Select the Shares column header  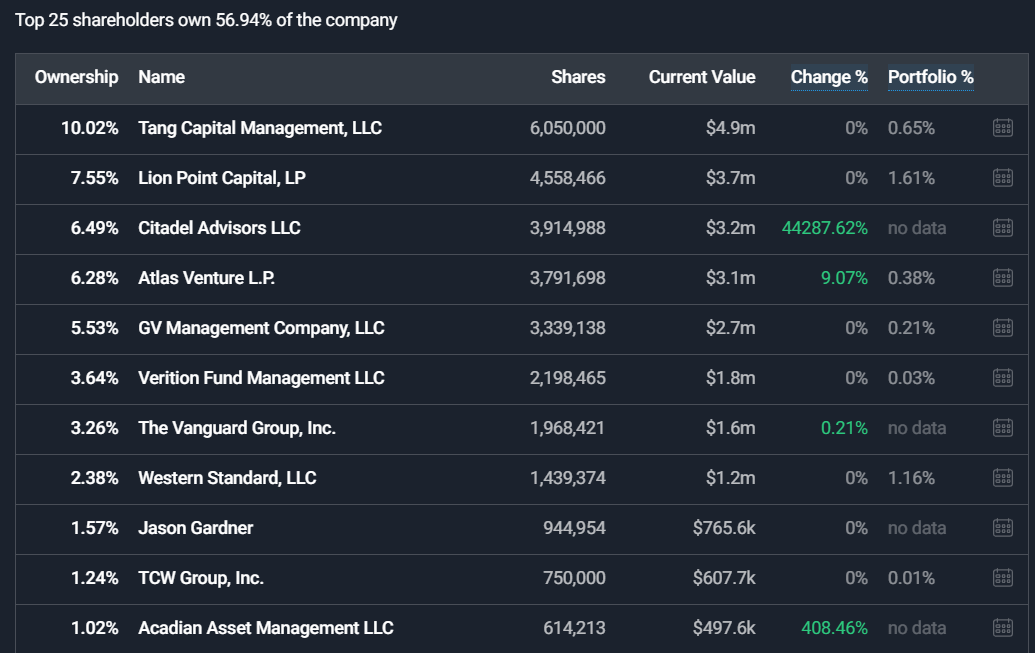coord(578,77)
